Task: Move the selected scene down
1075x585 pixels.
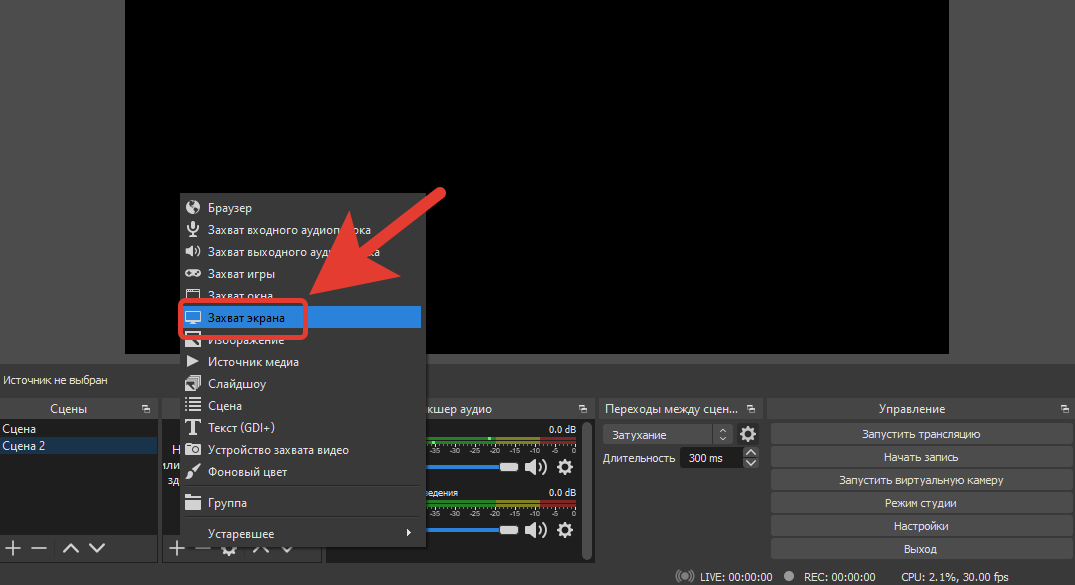Action: click(x=97, y=548)
